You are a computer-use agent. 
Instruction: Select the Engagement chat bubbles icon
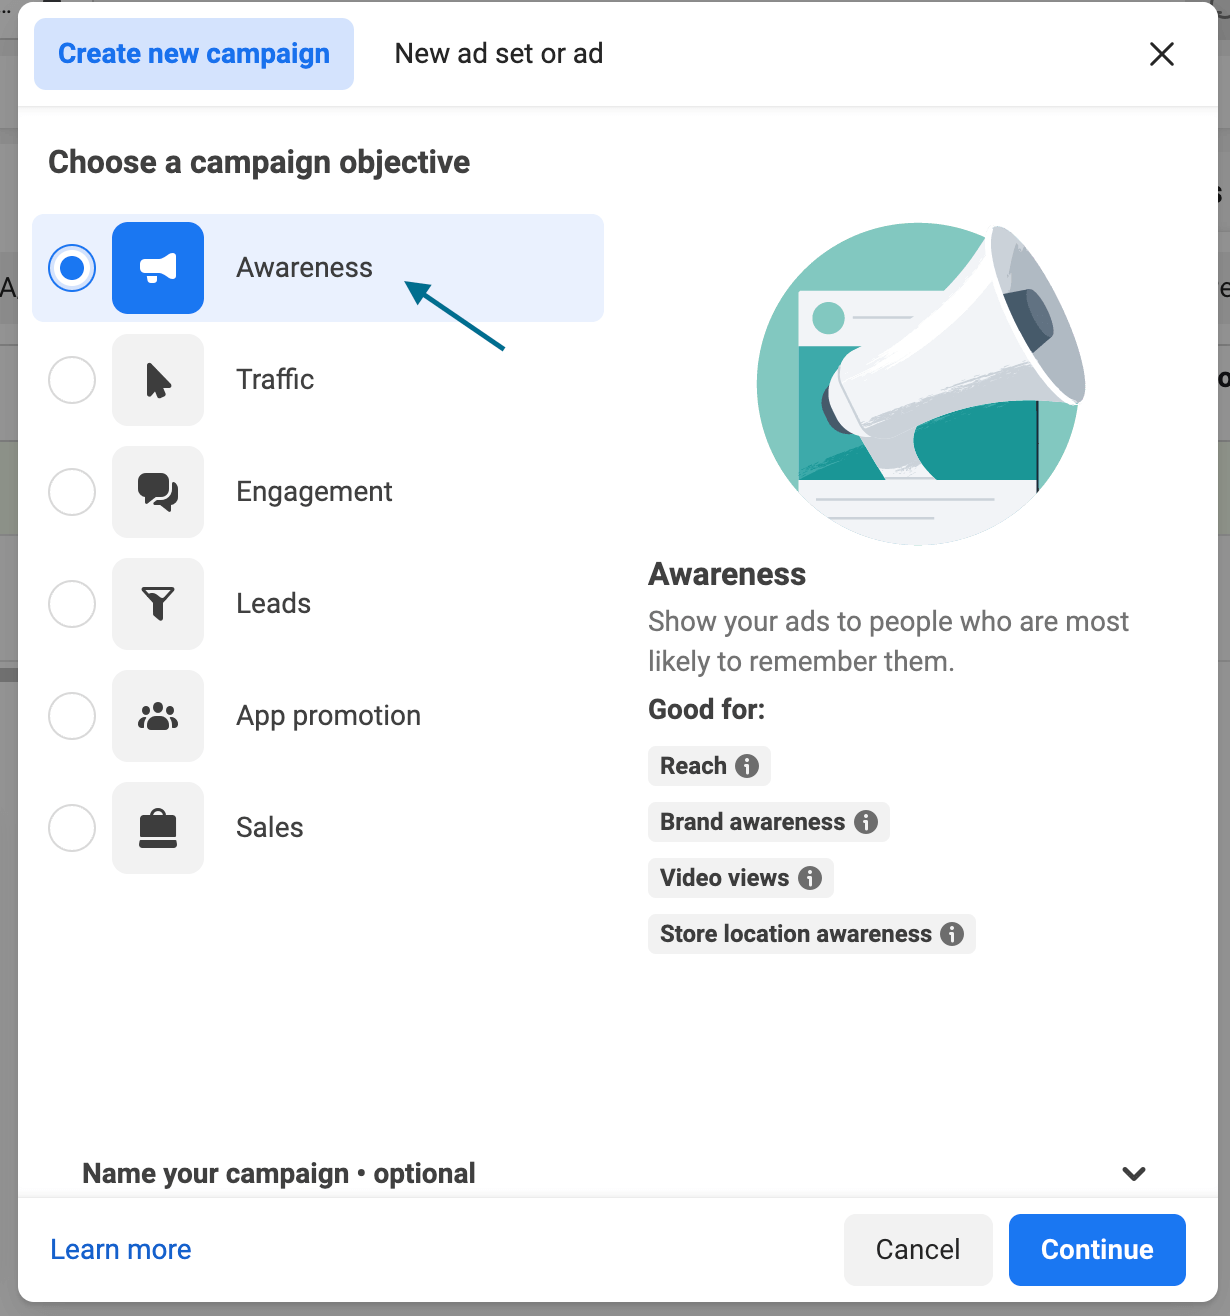tap(157, 492)
